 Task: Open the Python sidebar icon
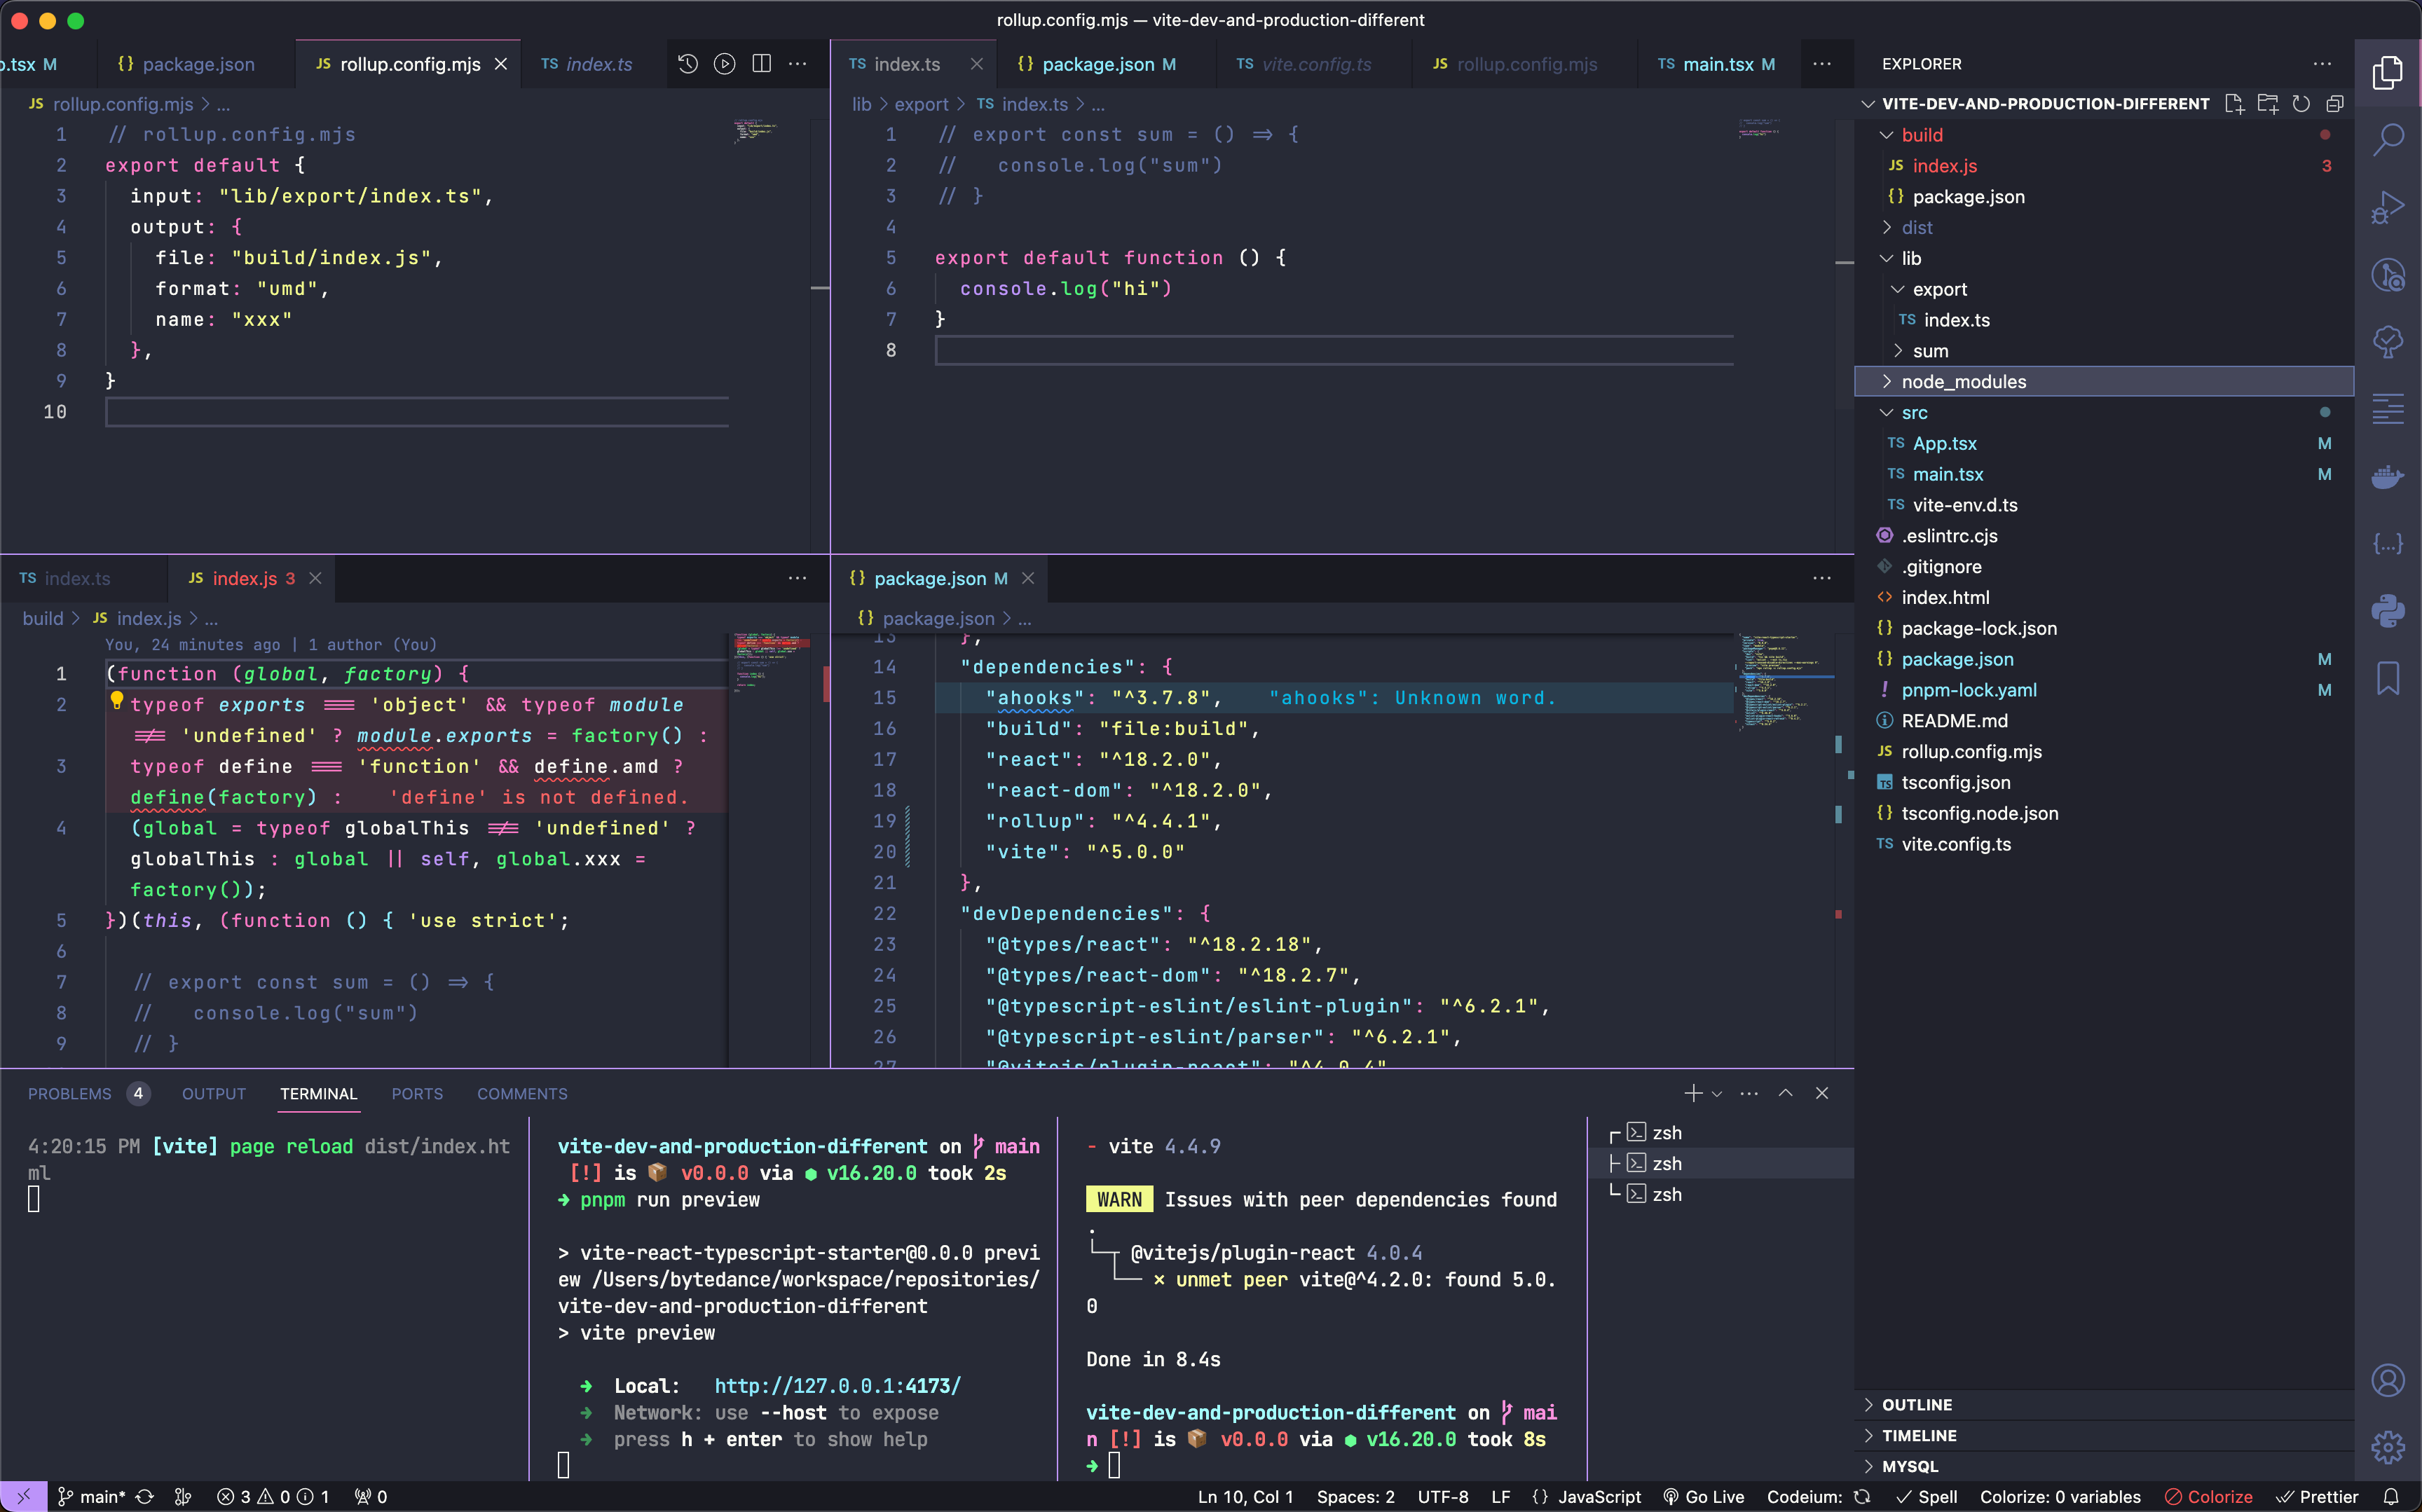point(2388,610)
